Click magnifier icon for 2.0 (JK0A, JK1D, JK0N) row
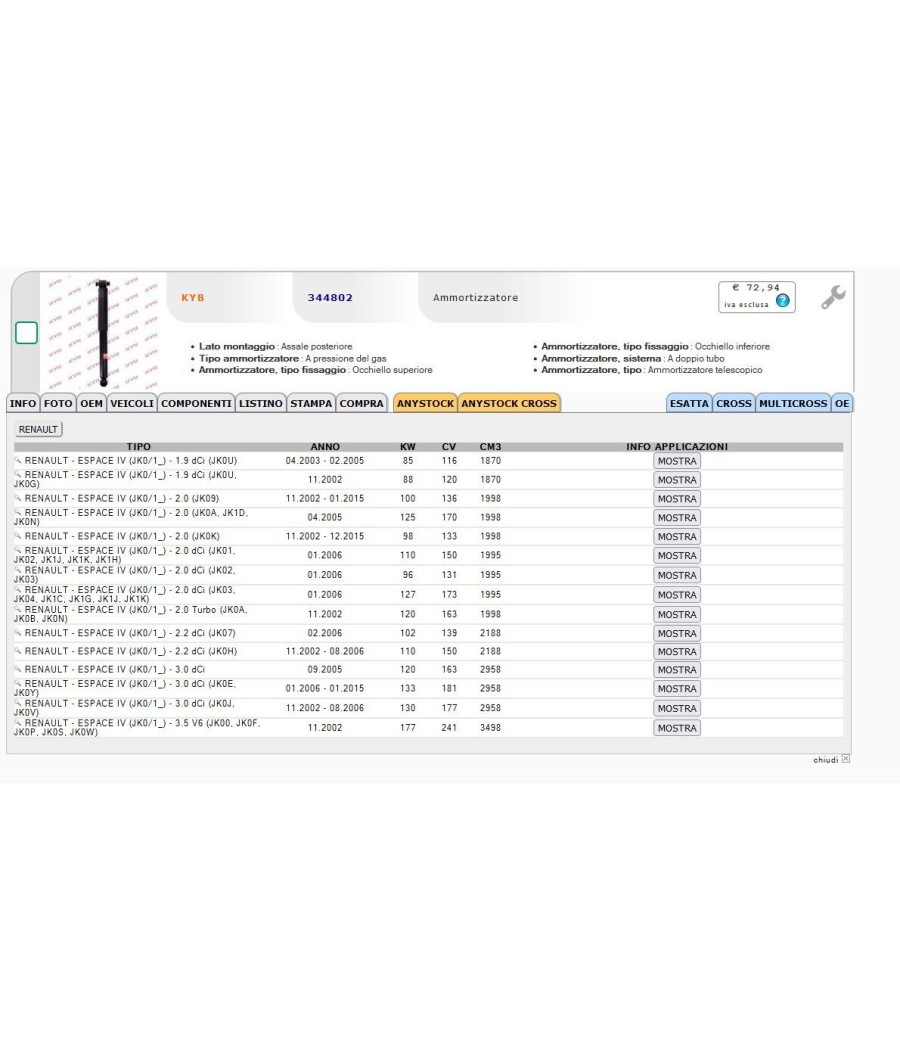The width and height of the screenshot is (900, 1050). tap(18, 512)
